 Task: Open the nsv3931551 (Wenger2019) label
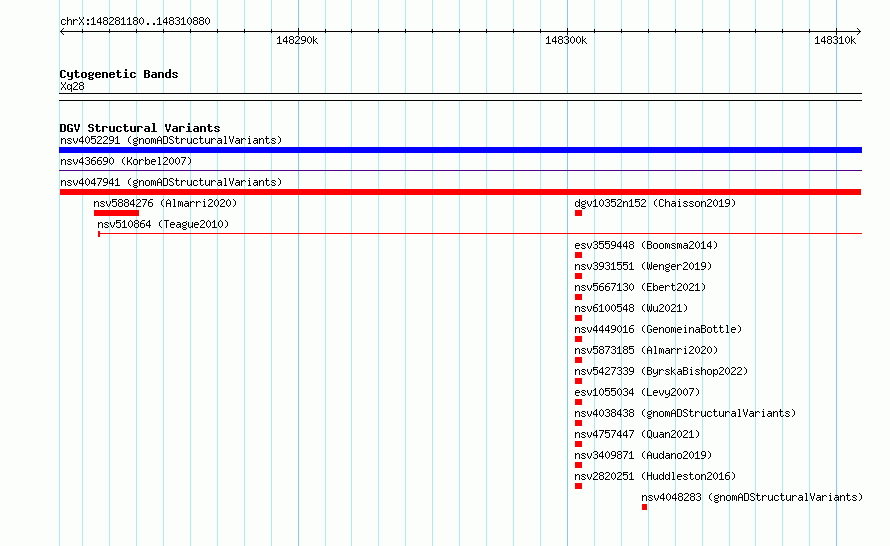pyautogui.click(x=643, y=266)
